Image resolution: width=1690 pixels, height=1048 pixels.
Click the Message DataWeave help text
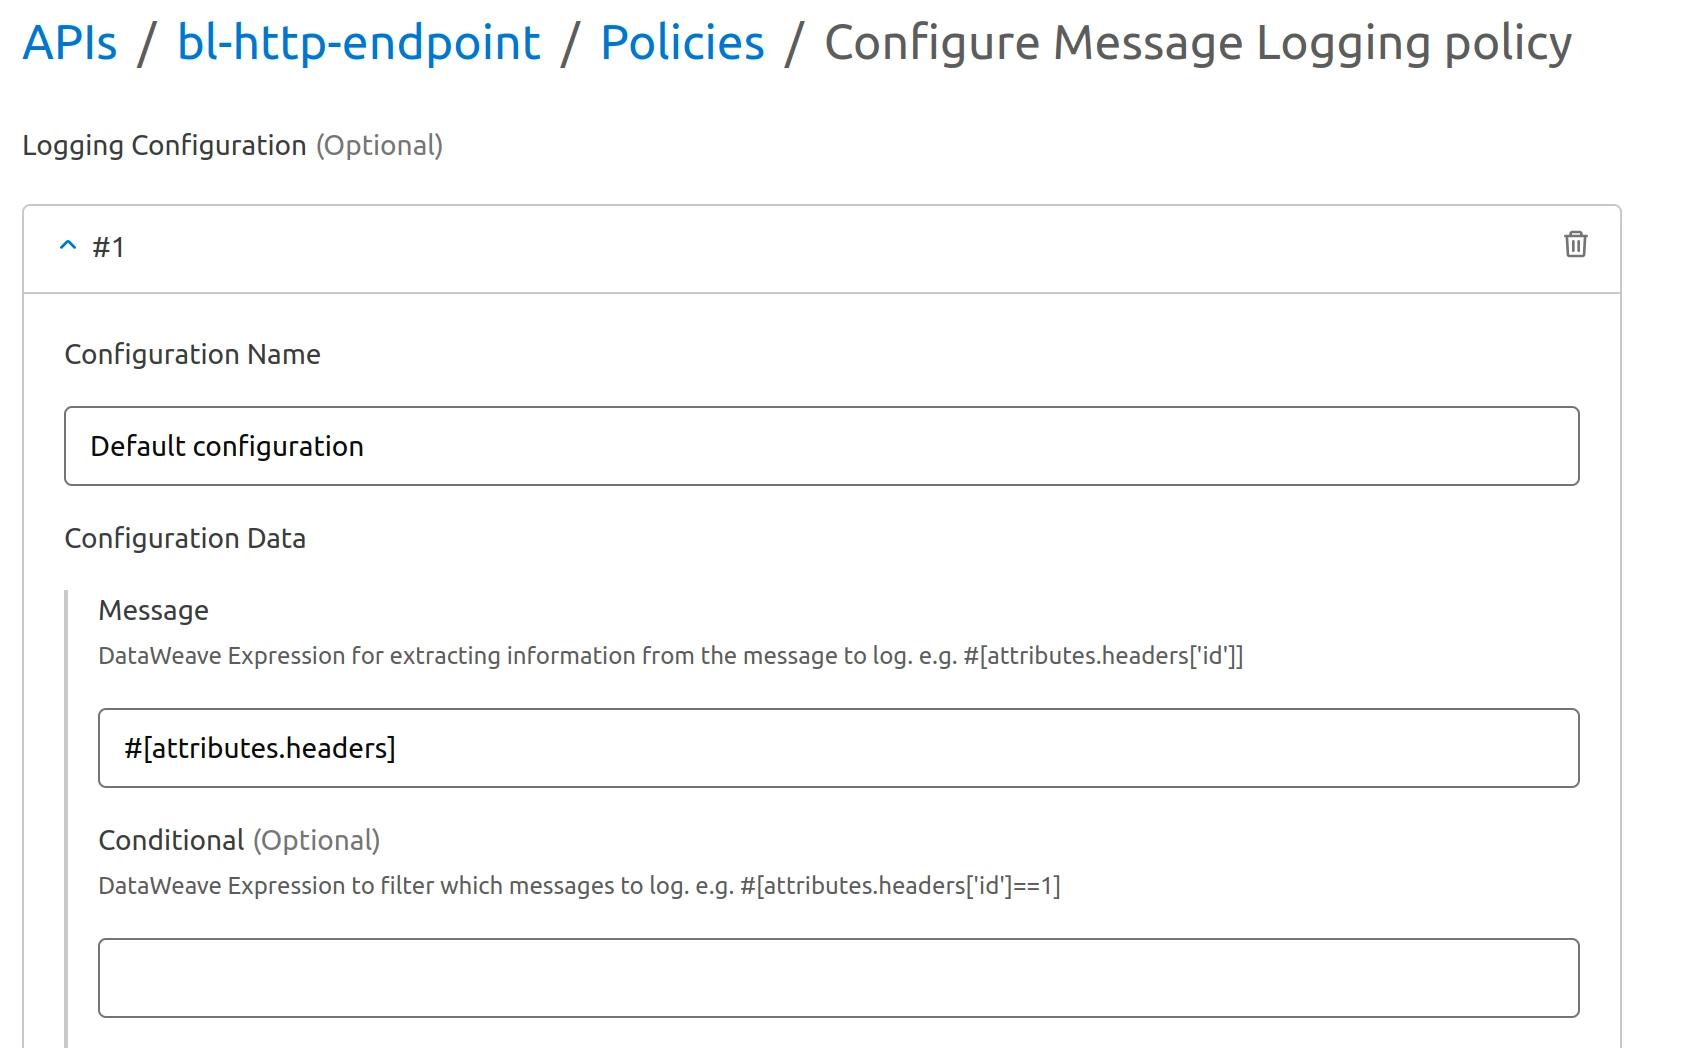(x=670, y=656)
